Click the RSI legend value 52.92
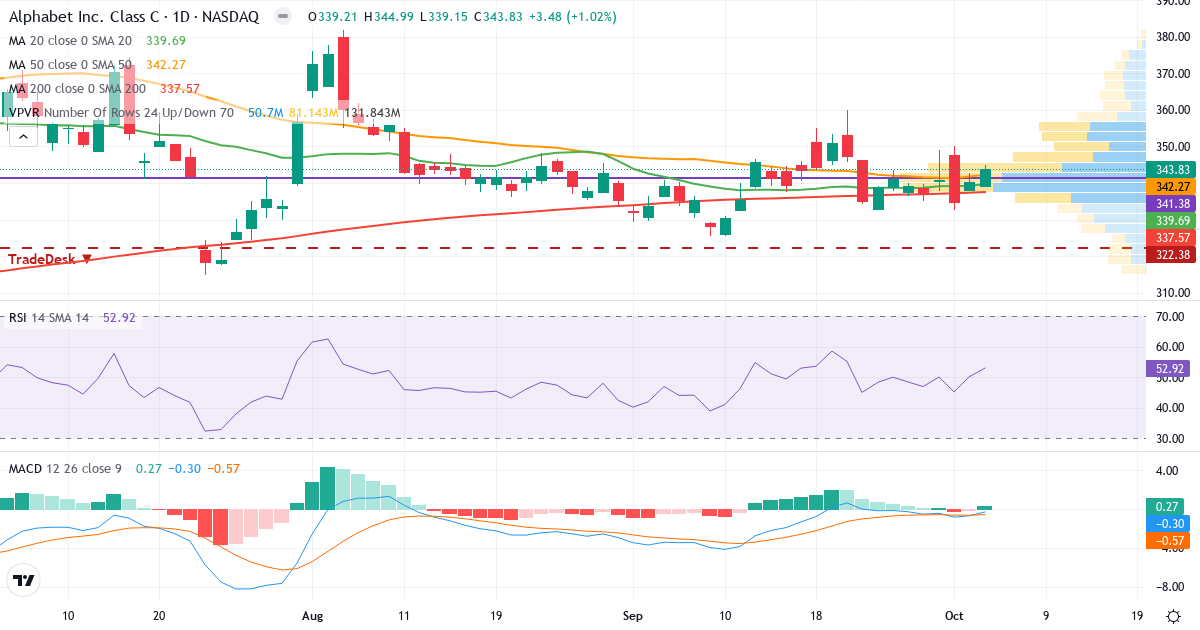 (118, 318)
